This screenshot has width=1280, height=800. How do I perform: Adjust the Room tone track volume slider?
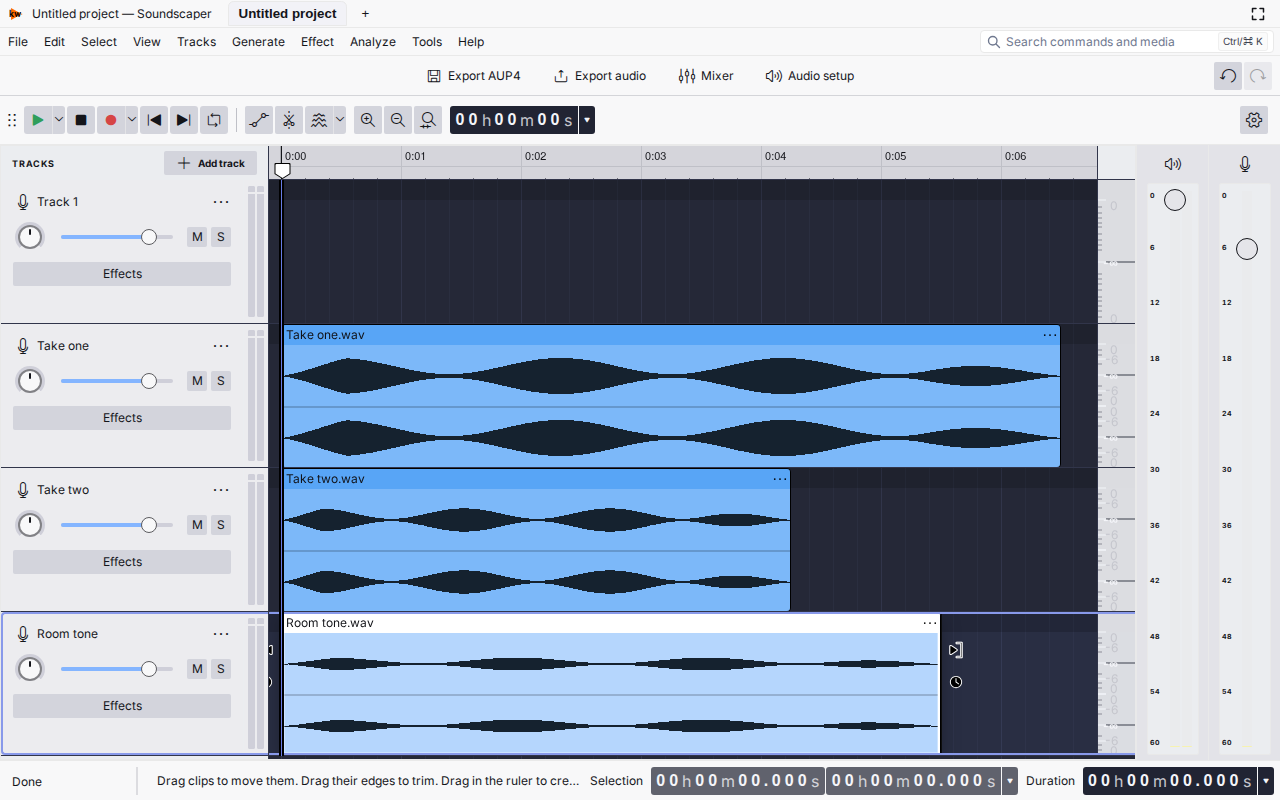point(116,669)
